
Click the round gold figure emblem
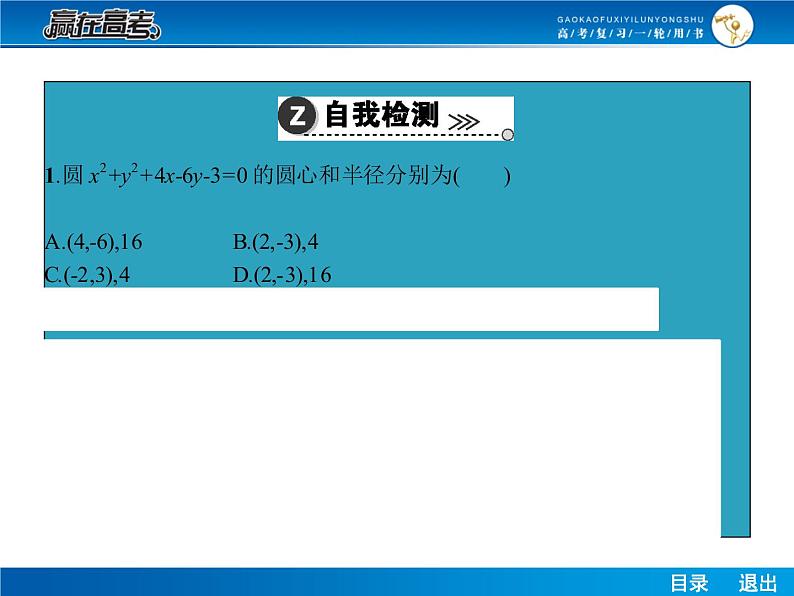(732, 25)
